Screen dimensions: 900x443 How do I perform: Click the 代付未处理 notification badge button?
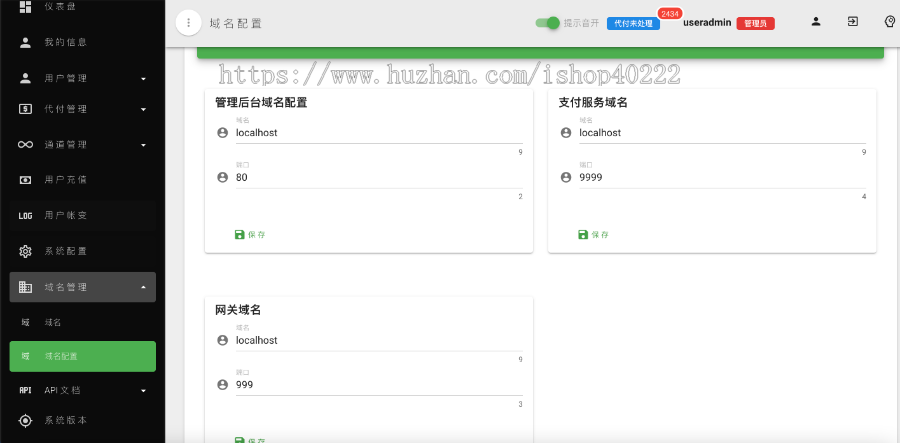[x=633, y=23]
